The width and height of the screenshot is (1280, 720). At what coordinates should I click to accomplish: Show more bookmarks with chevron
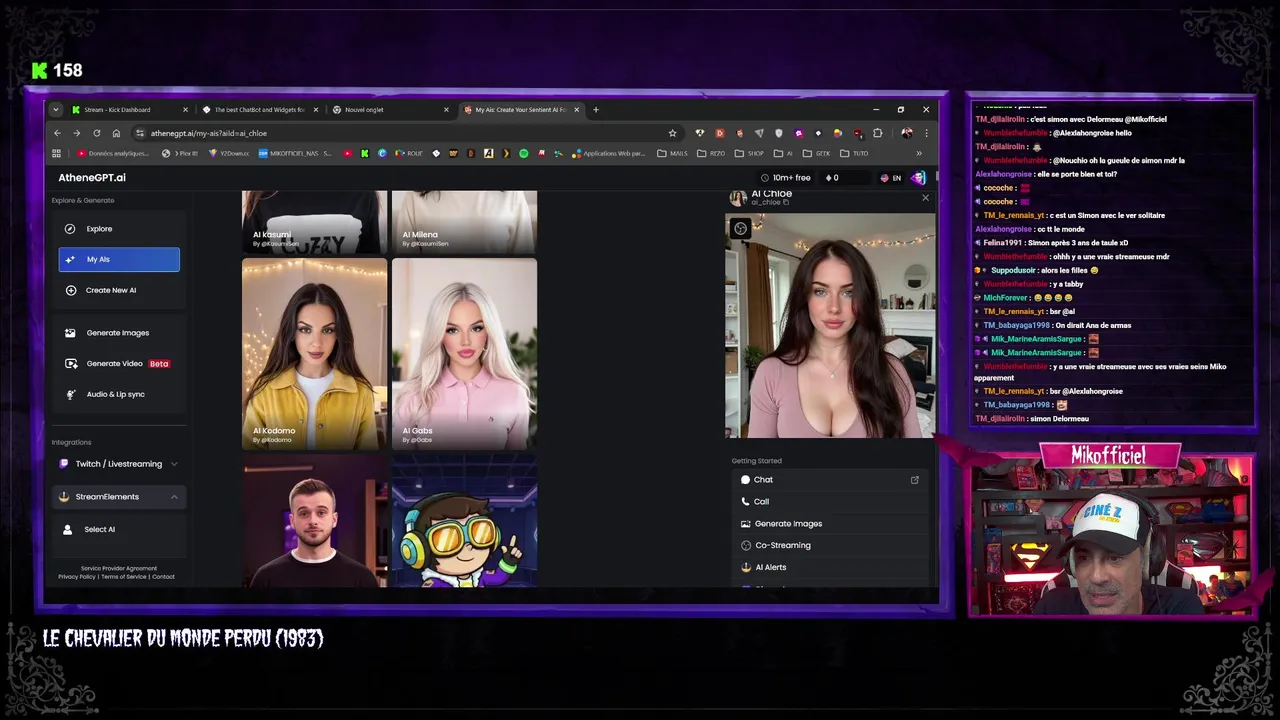919,154
